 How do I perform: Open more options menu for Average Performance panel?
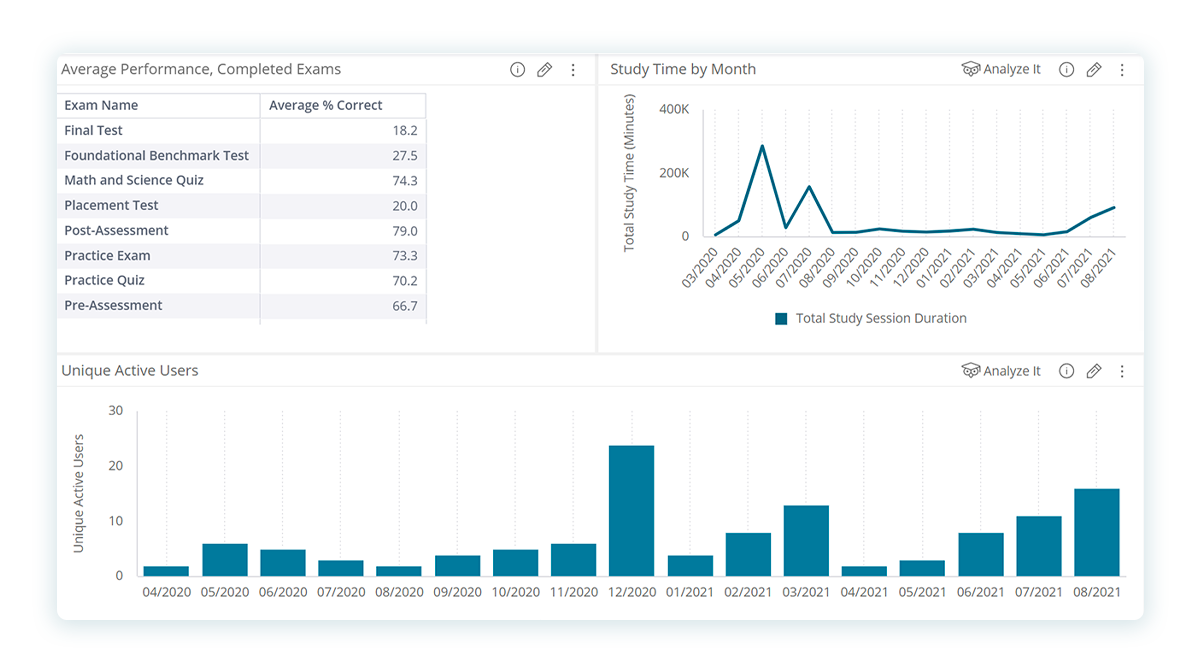coord(573,70)
